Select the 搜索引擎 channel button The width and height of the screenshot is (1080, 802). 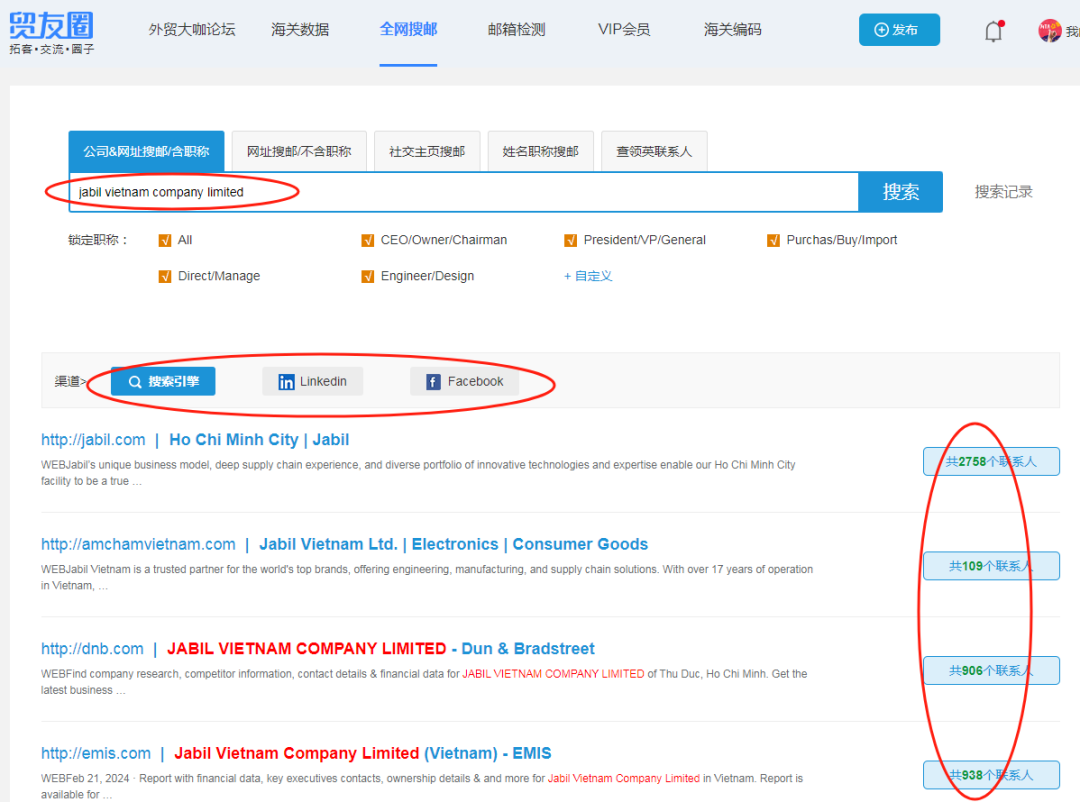[x=163, y=381]
